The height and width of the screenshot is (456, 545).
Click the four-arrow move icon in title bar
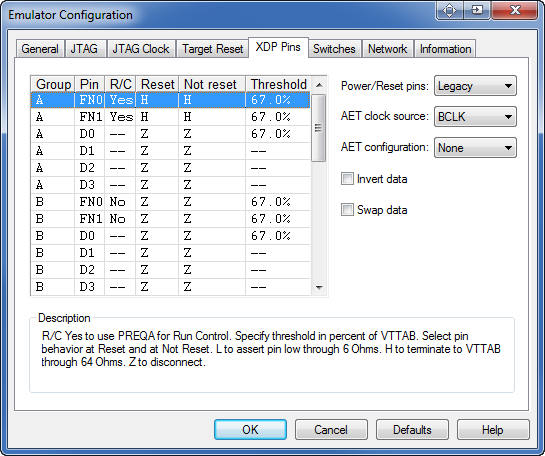tap(449, 10)
